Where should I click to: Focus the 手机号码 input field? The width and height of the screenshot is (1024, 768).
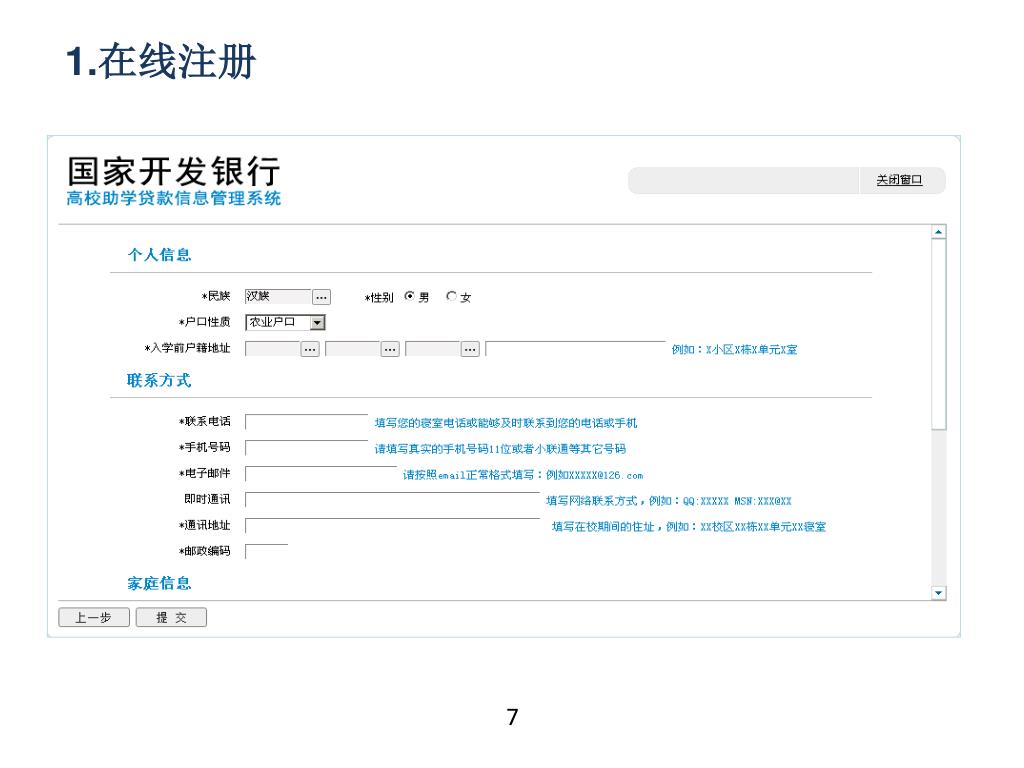pyautogui.click(x=307, y=448)
